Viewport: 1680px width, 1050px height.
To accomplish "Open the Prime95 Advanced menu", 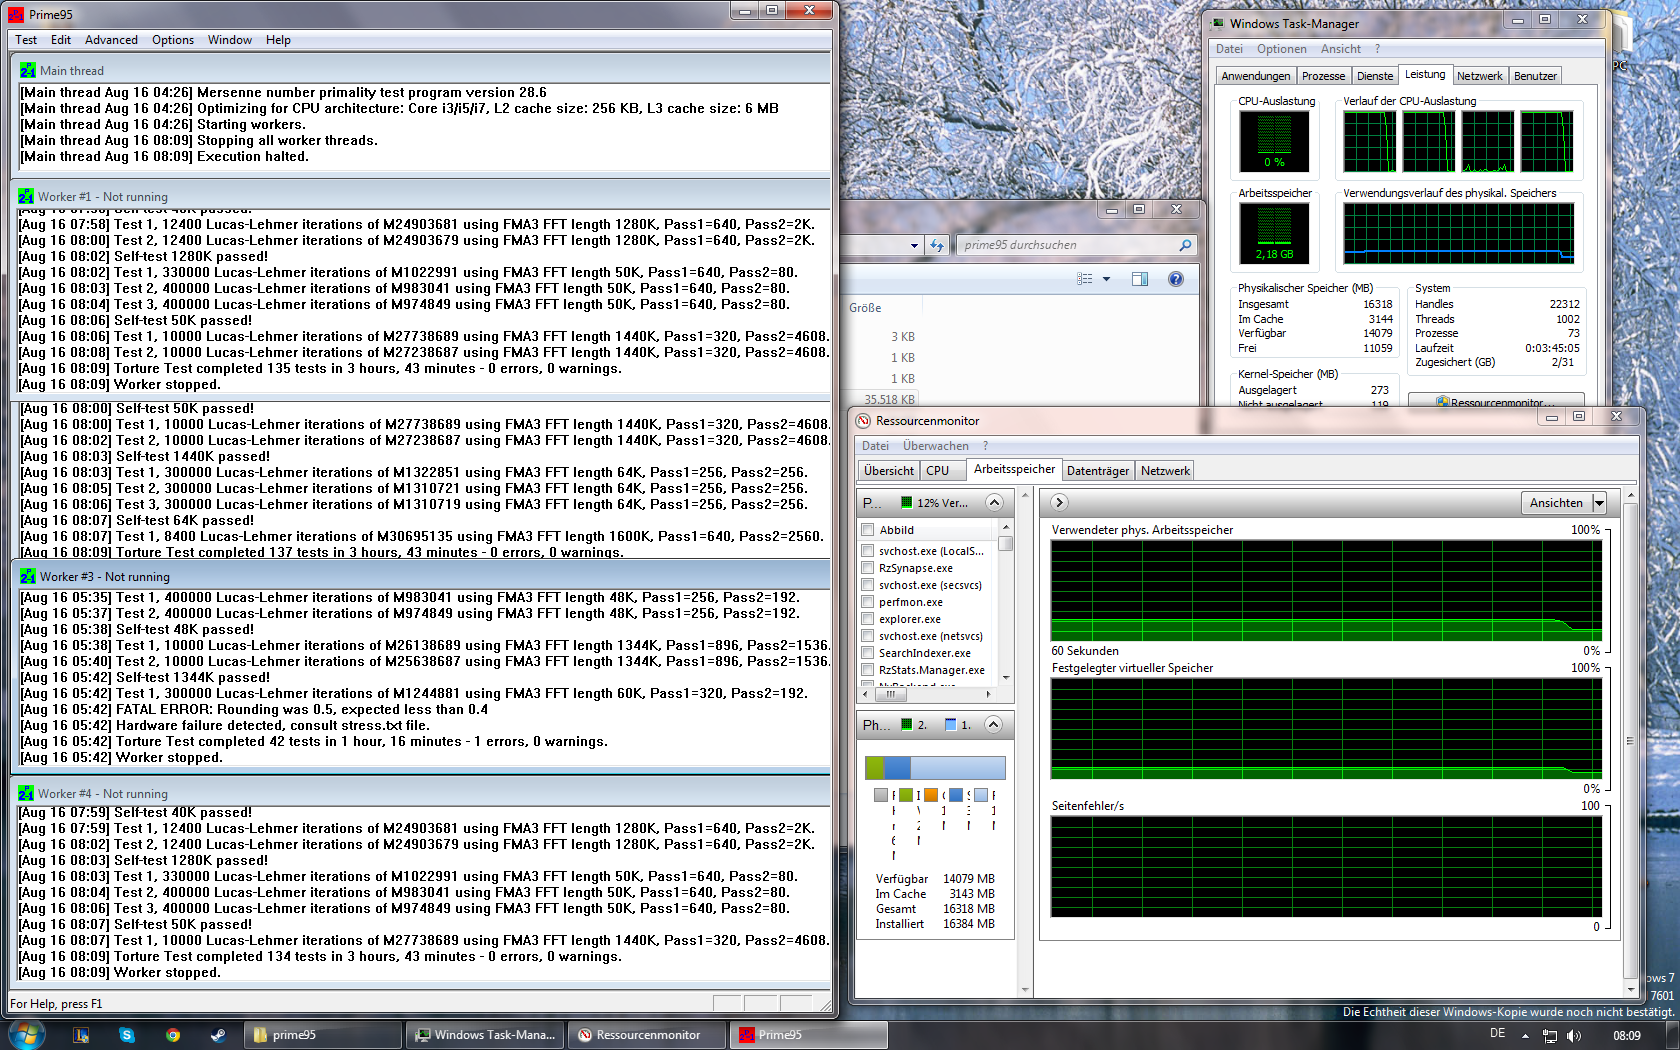I will coord(111,40).
